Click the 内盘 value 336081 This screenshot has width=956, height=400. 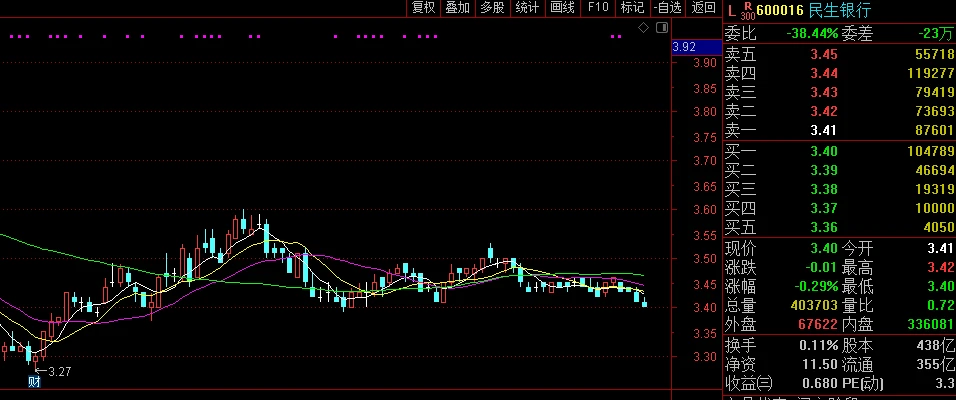(930, 324)
